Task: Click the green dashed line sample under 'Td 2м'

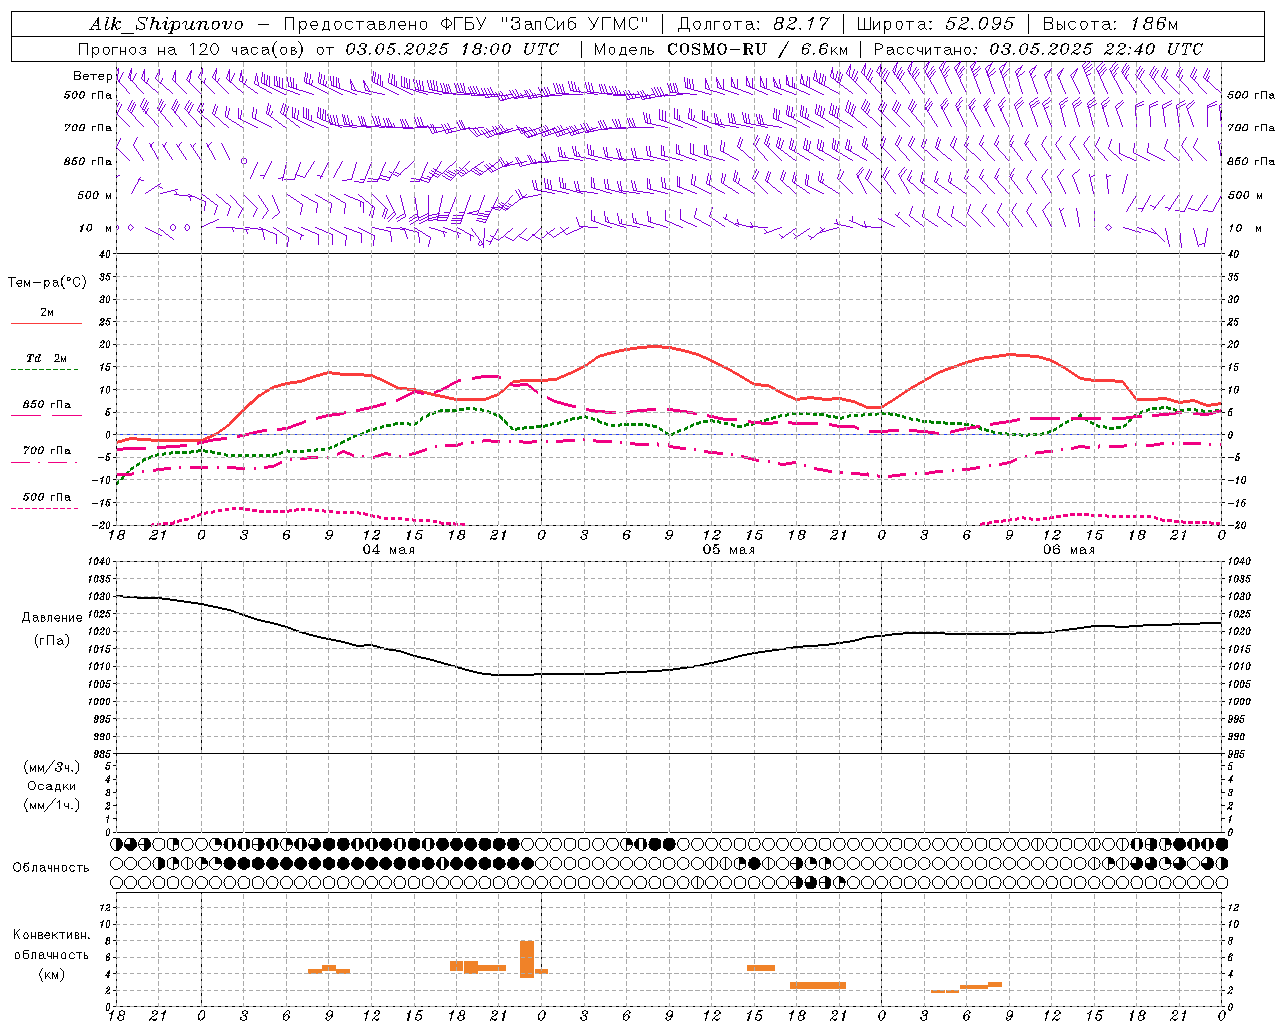Action: tap(46, 370)
